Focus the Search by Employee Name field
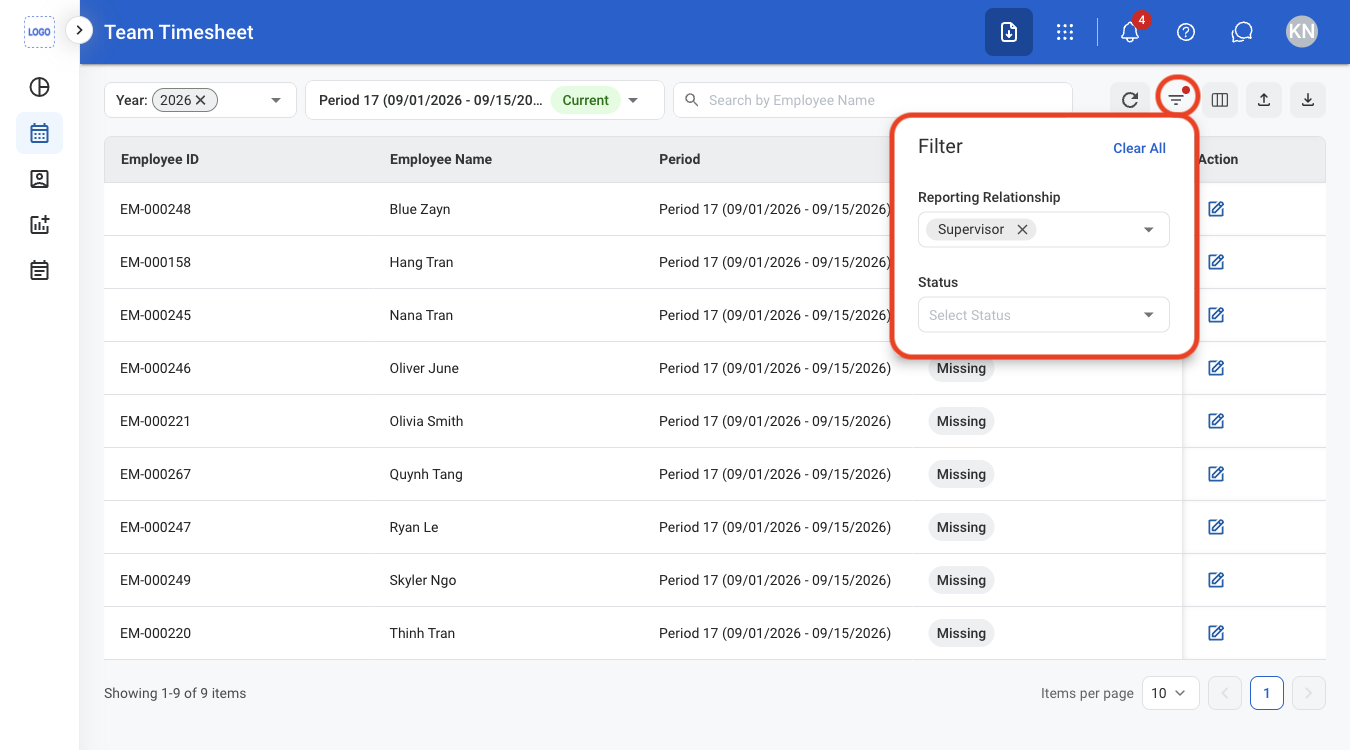1350x750 pixels. click(x=873, y=100)
